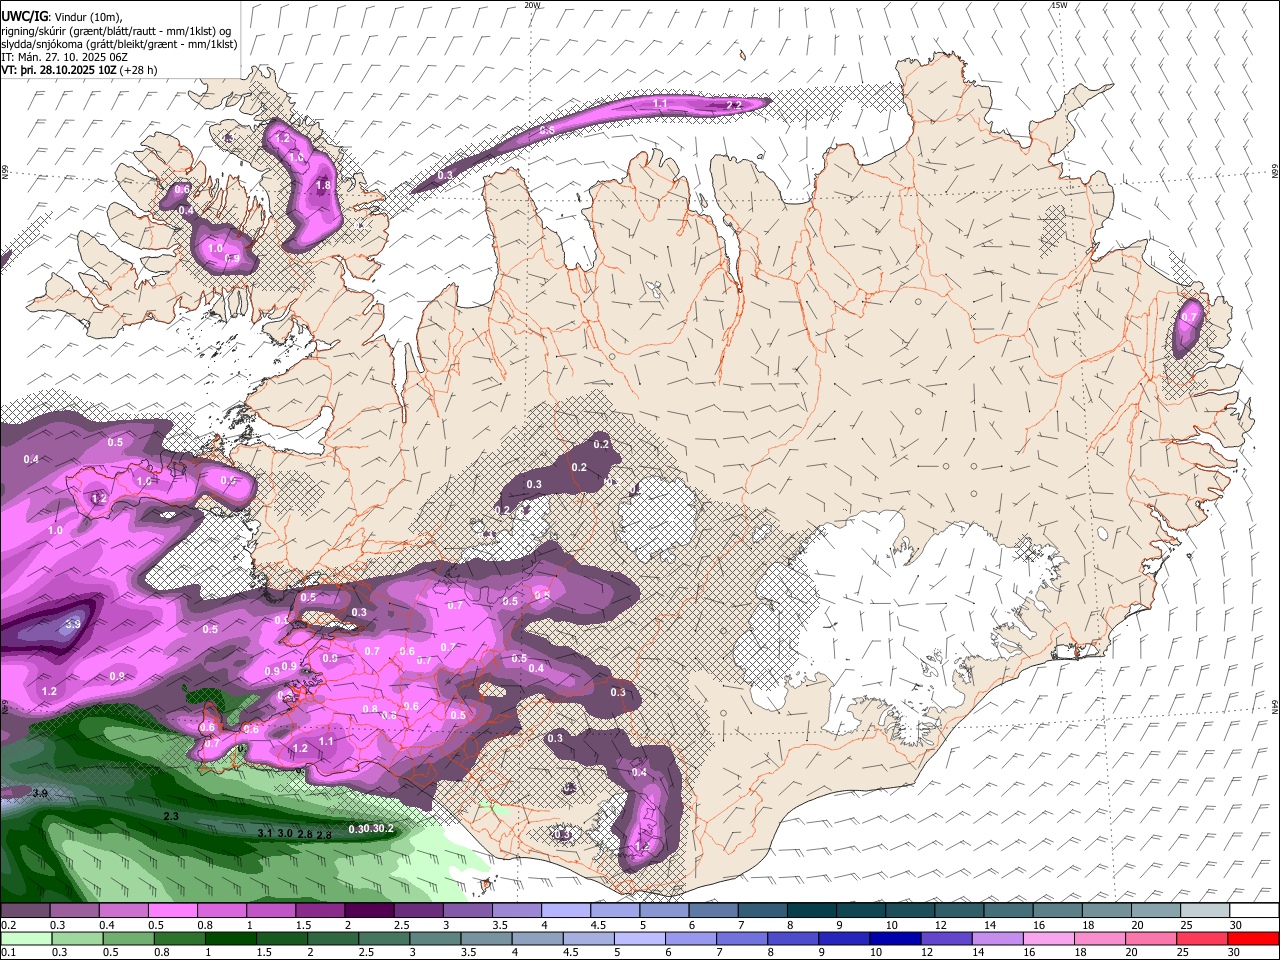The height and width of the screenshot is (960, 1280).
Task: Click the '30' label under the snow scale
Action: pyautogui.click(x=1235, y=925)
